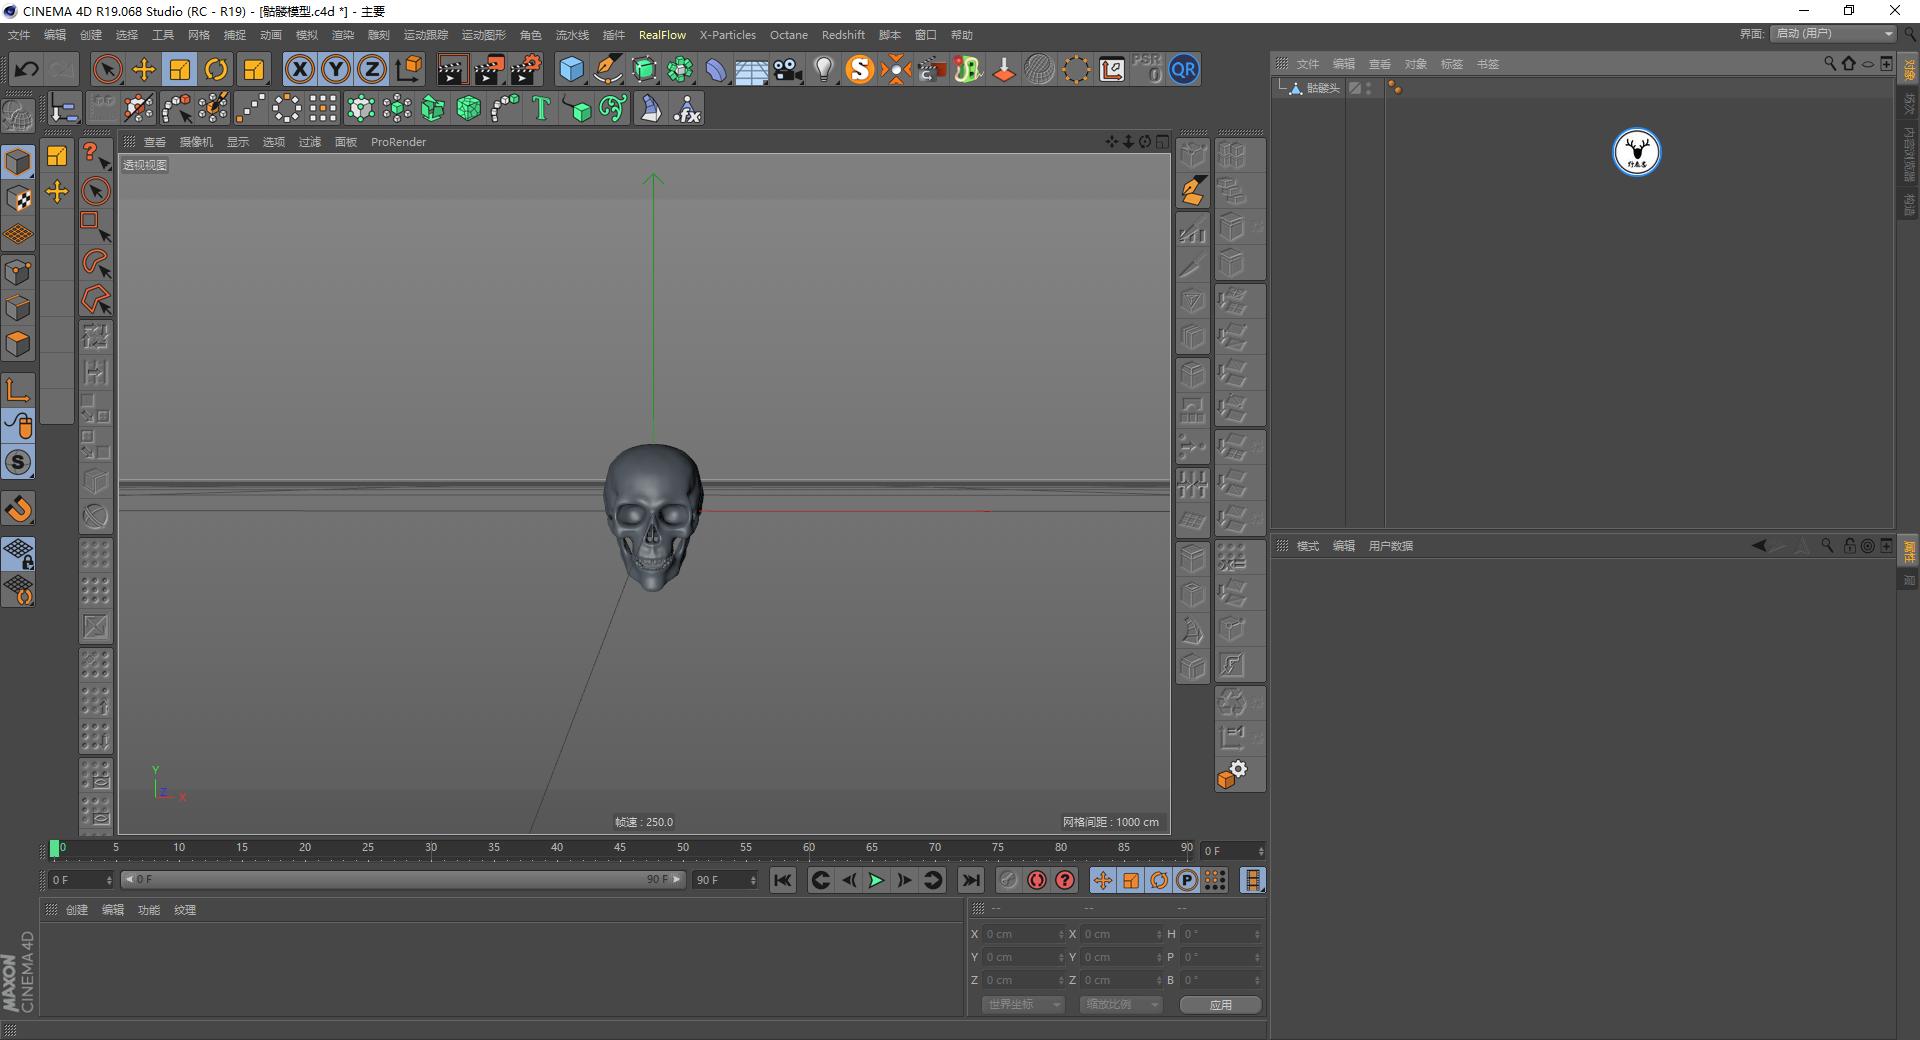This screenshot has width=1920, height=1040.
Task: Click the X position input field
Action: [1020, 933]
